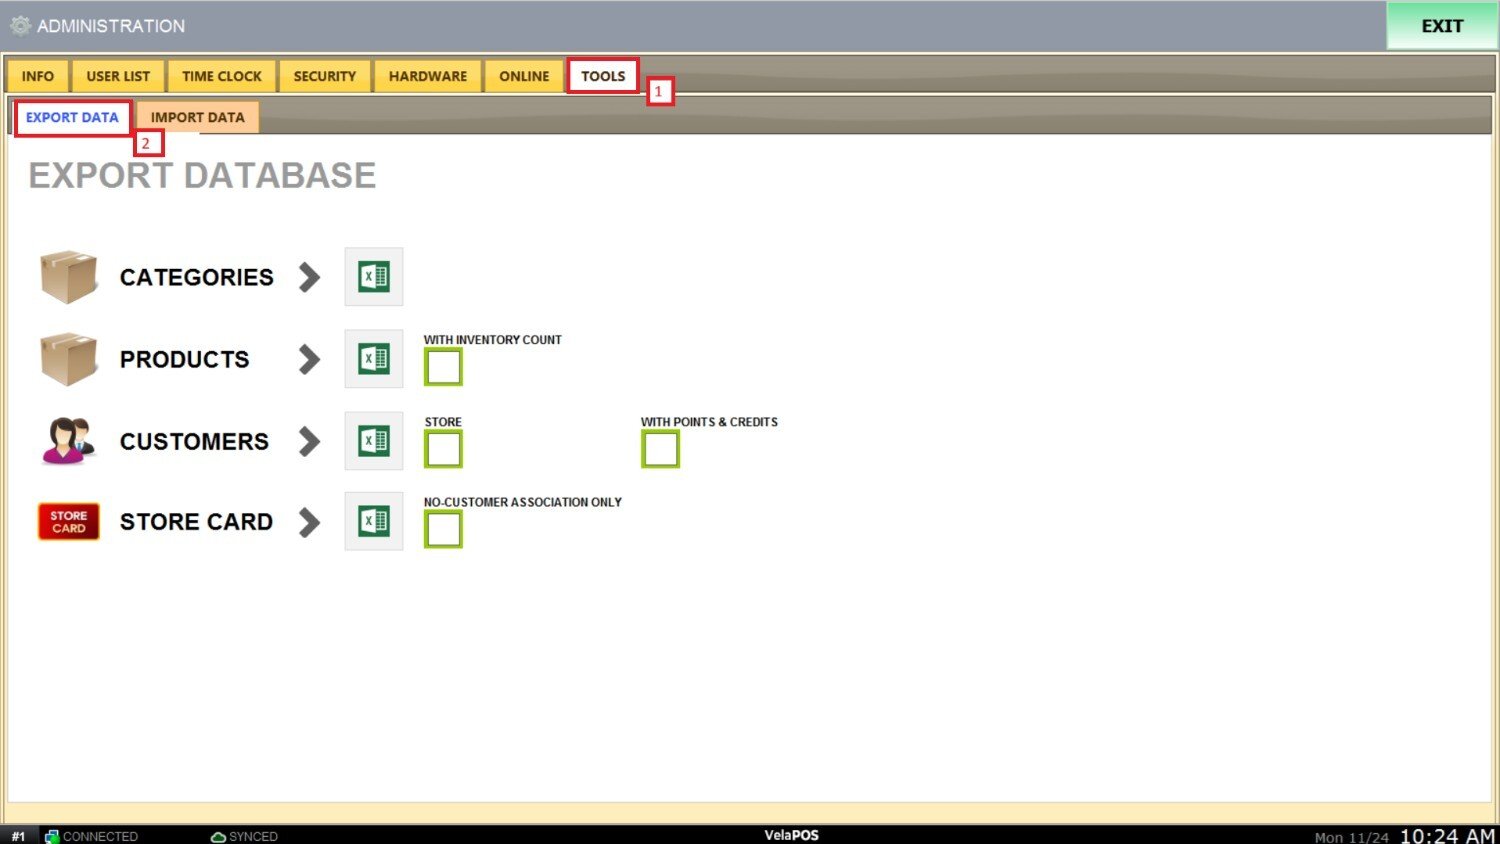This screenshot has height=844, width=1500.
Task: Click the chevron arrow next to Categories
Action: (310, 277)
